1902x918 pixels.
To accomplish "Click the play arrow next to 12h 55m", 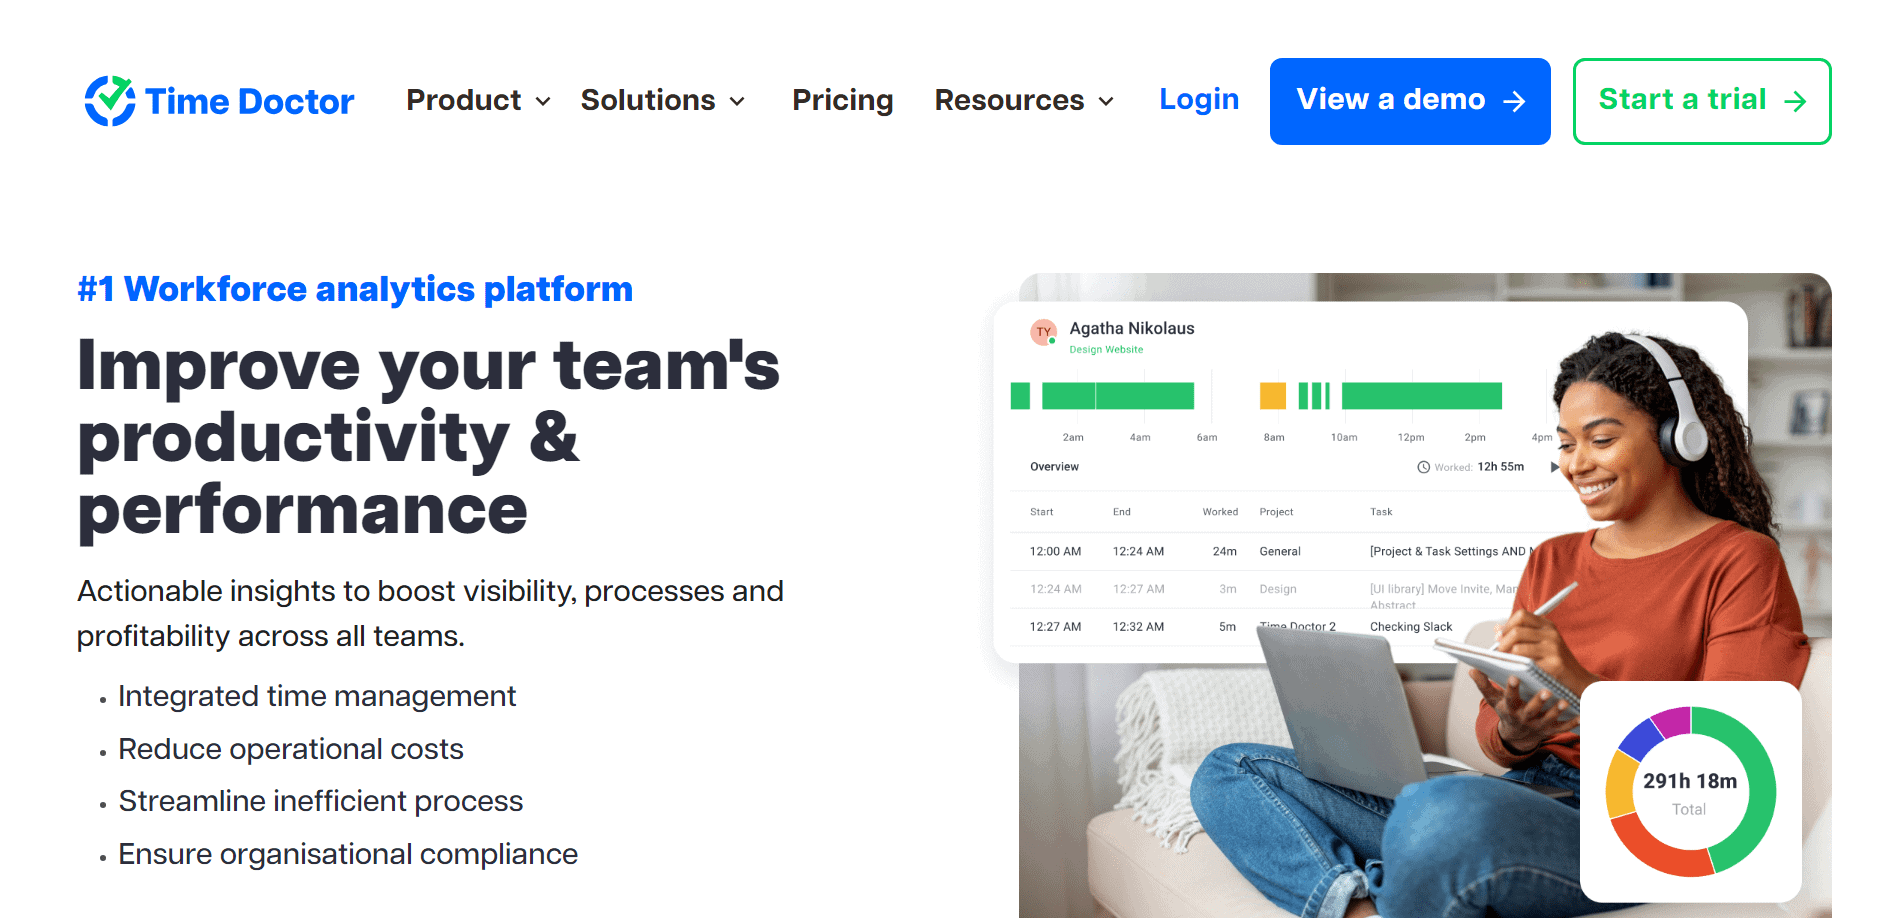I will 1554,467.
